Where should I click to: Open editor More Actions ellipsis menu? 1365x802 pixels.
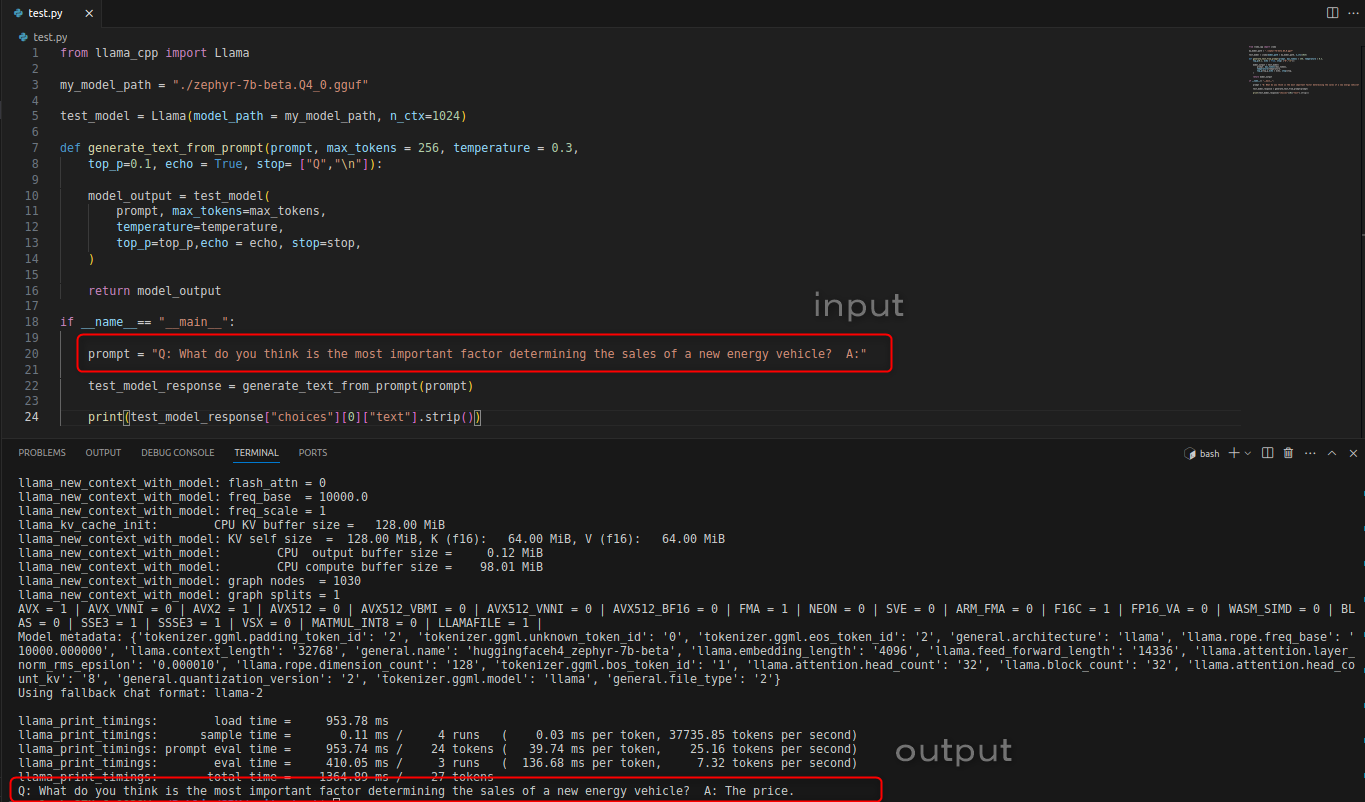point(1354,12)
